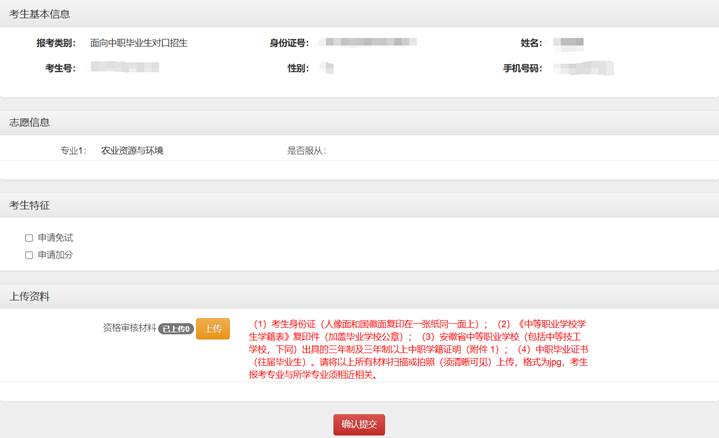Click the 专业1 label

coord(73,151)
